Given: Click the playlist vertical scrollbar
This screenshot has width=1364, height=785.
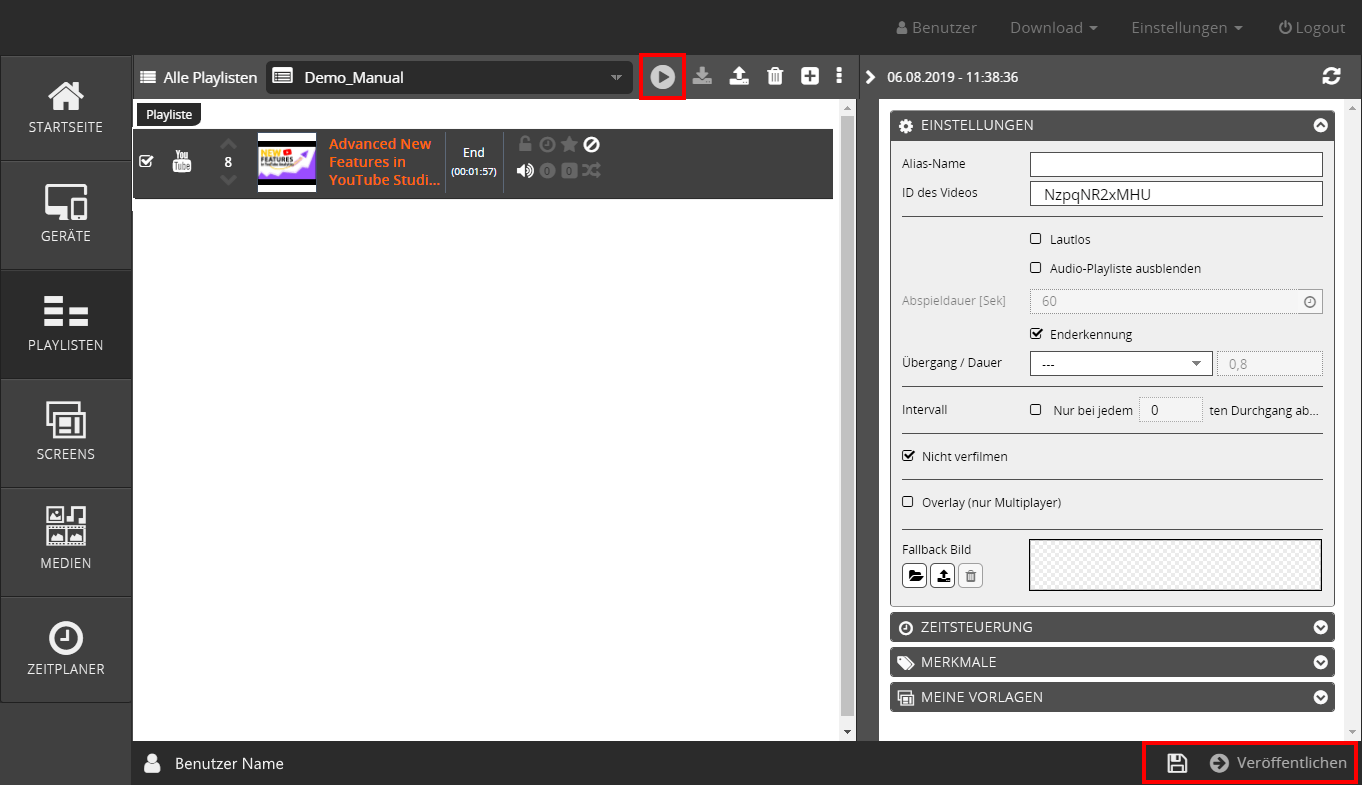Looking at the screenshot, I should tap(848, 400).
